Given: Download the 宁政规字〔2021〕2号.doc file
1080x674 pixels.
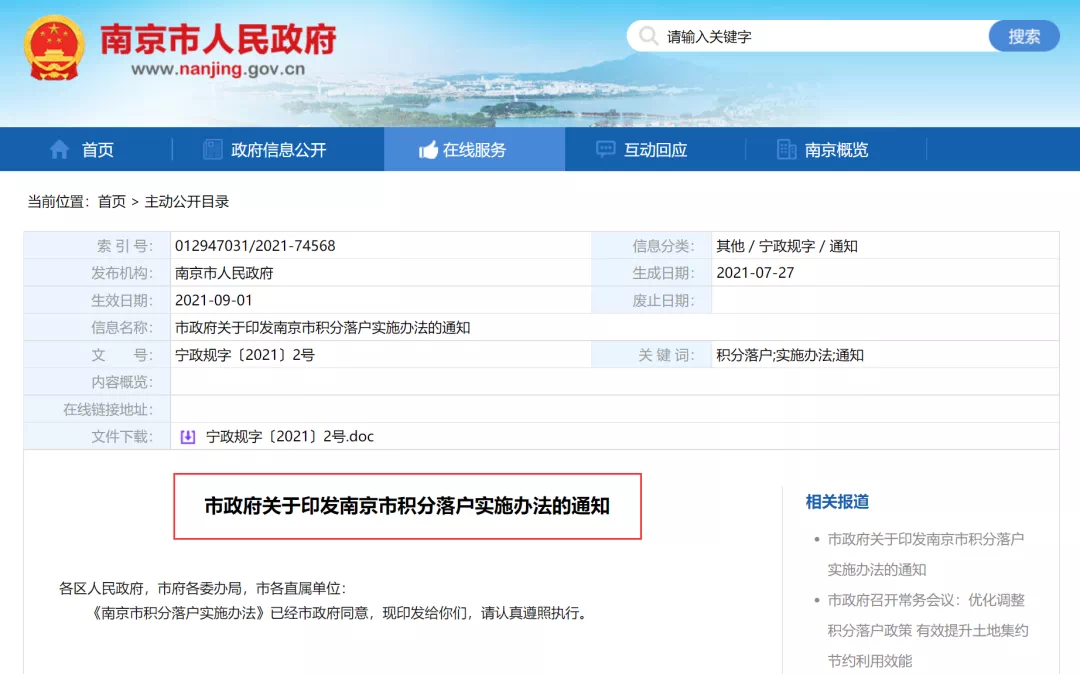Looking at the screenshot, I should tap(289, 436).
